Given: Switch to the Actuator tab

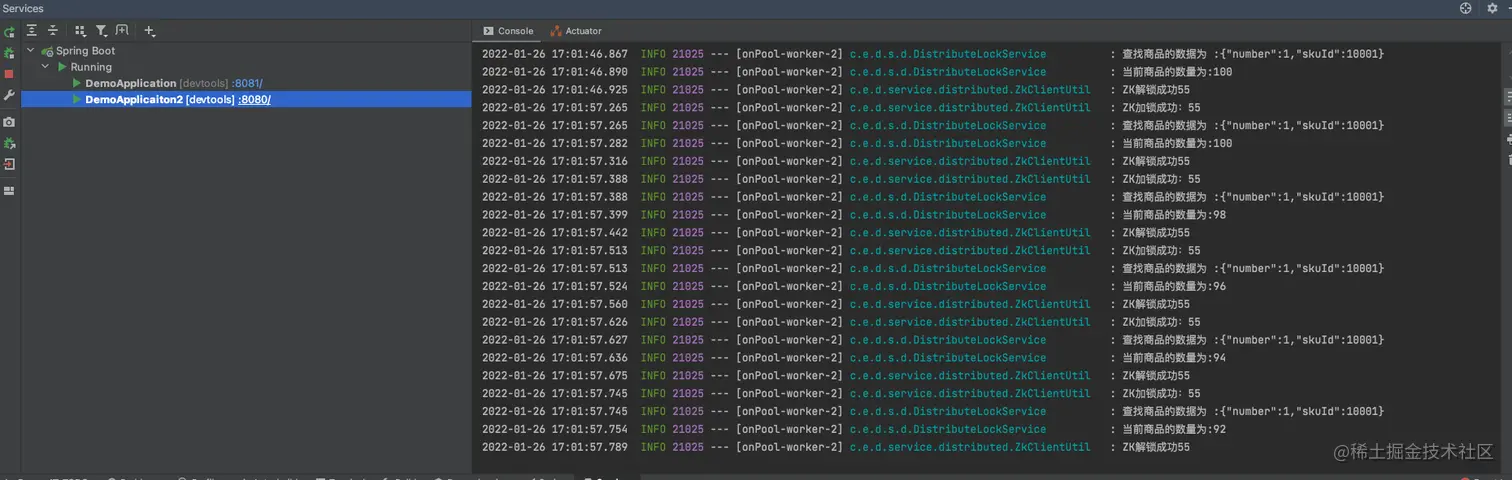Looking at the screenshot, I should coord(576,31).
